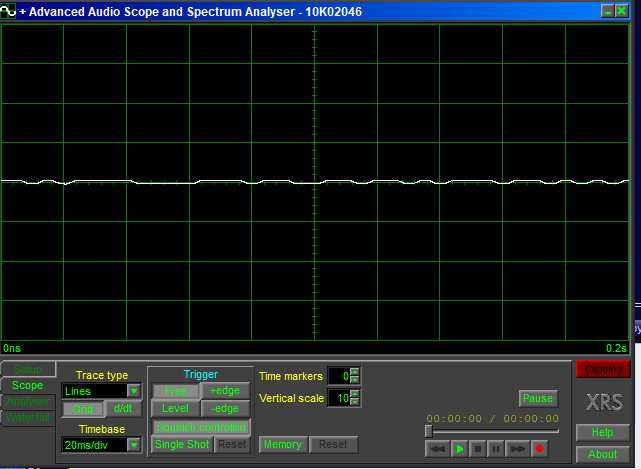Click the playback position slider track

[x=492, y=431]
